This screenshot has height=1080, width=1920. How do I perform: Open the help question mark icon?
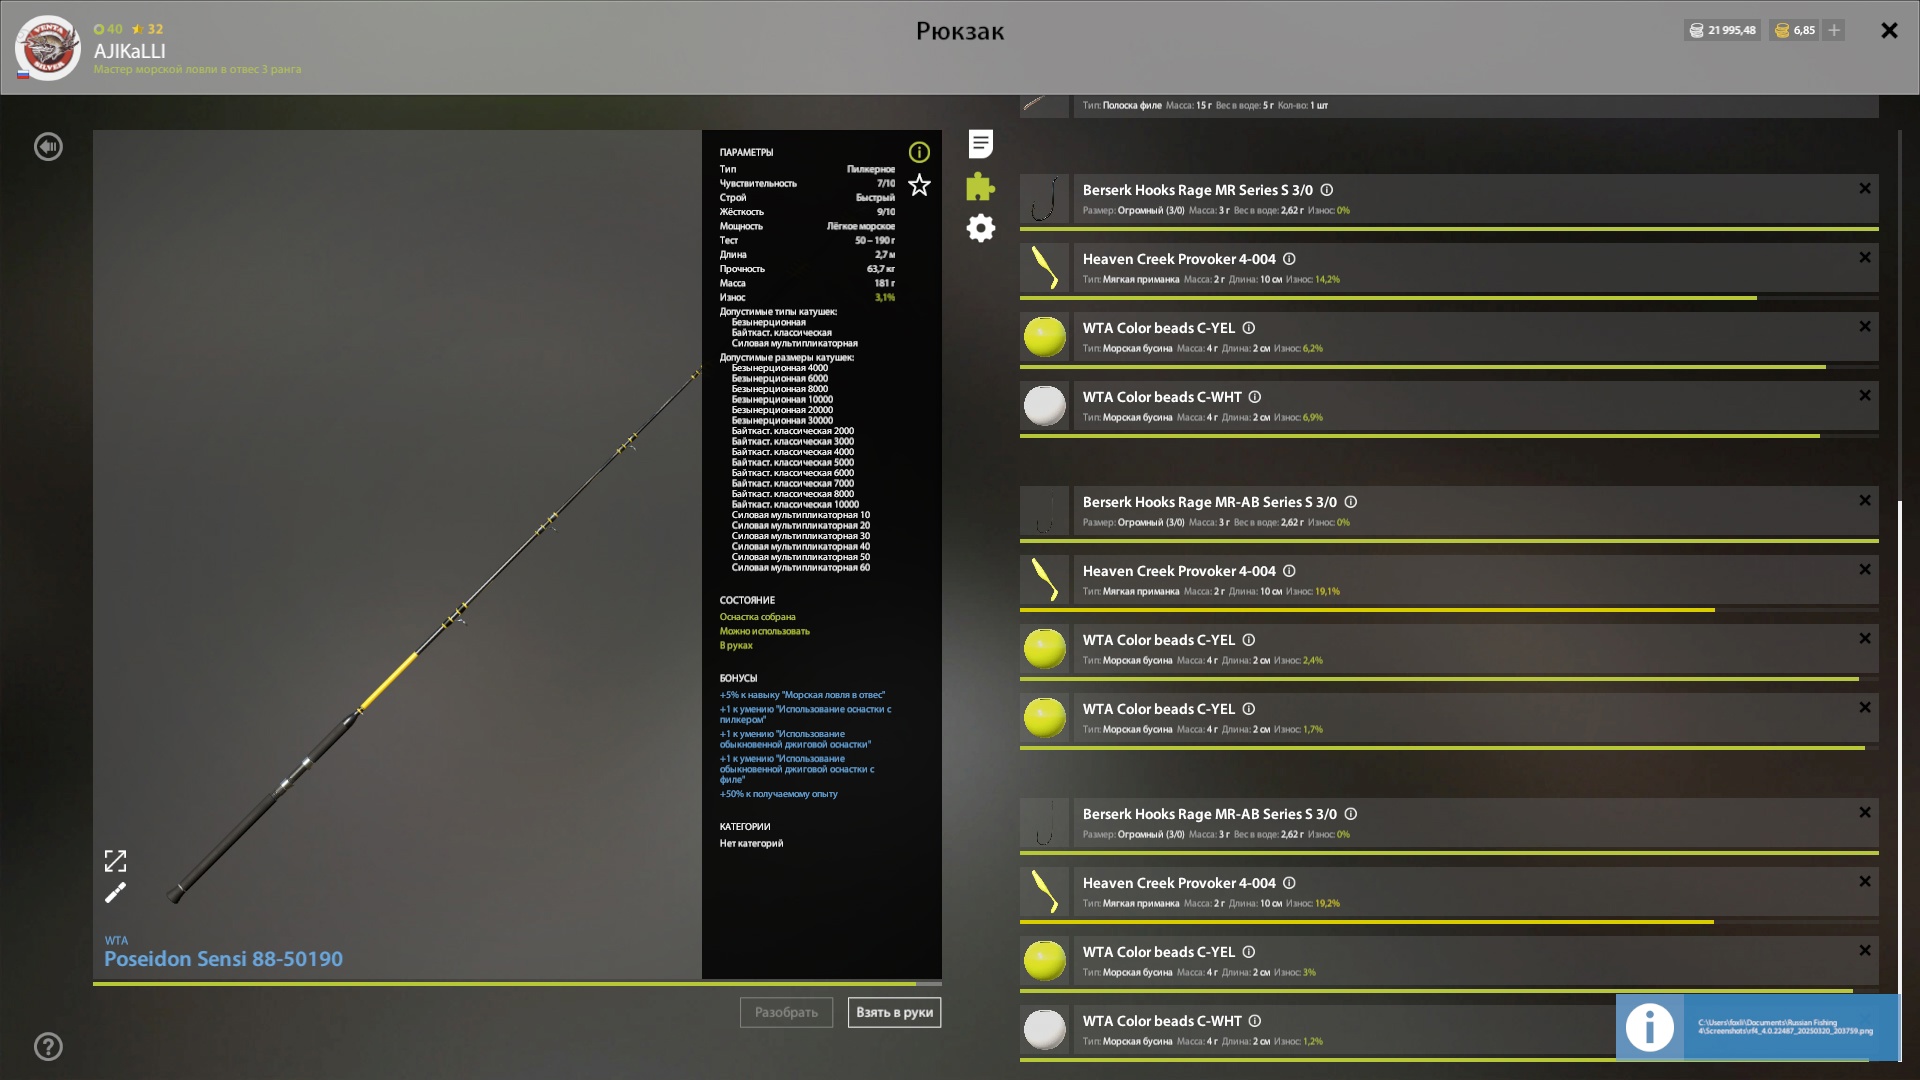48,1046
